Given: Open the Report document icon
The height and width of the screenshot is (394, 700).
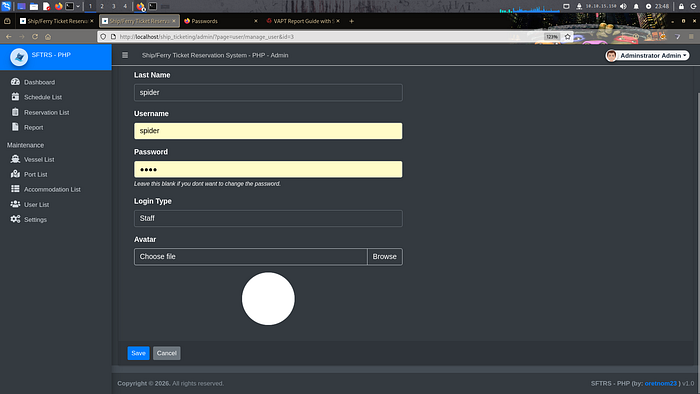Looking at the screenshot, I should (x=15, y=127).
